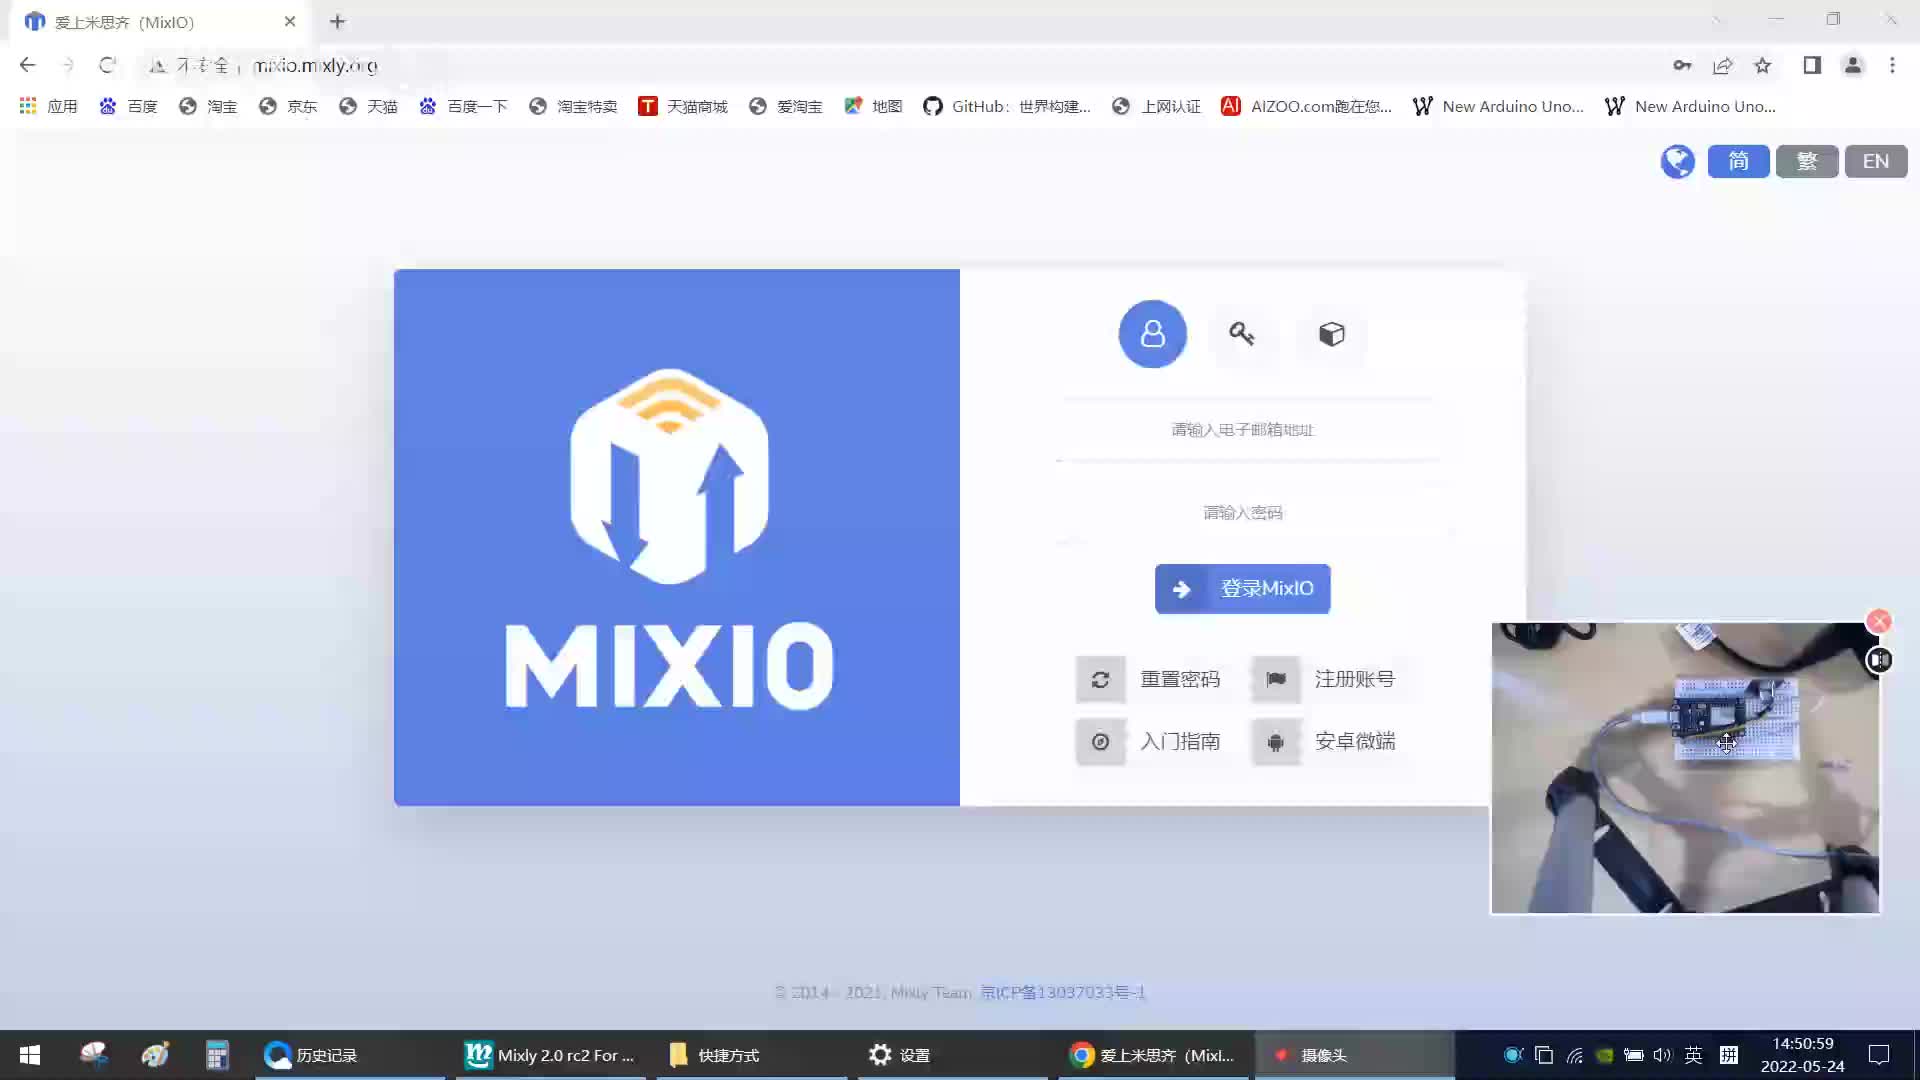Switch language to Traditional Chinese 繁
Screen dimensions: 1920x1080
point(1807,161)
